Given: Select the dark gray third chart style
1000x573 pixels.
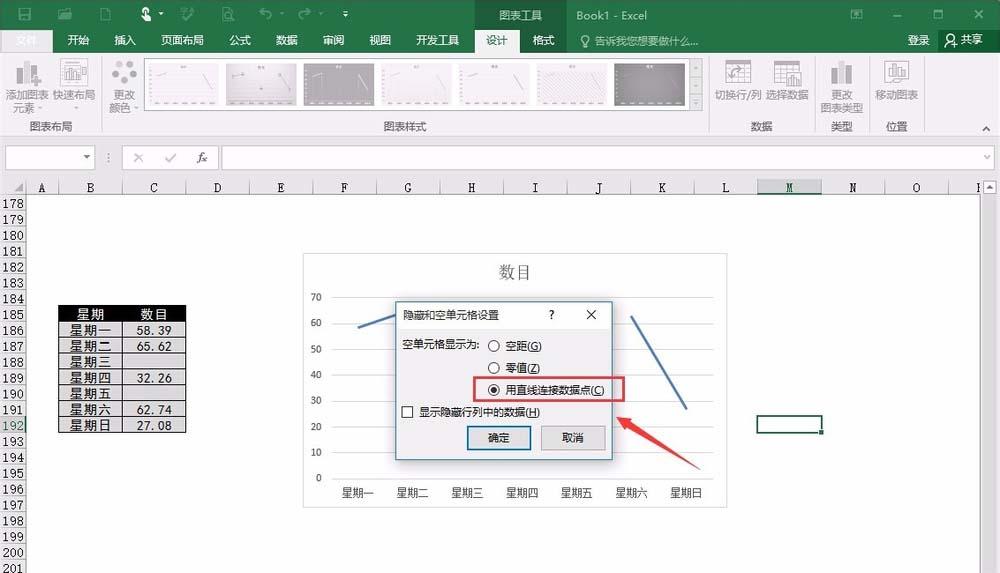Looking at the screenshot, I should pyautogui.click(x=339, y=84).
